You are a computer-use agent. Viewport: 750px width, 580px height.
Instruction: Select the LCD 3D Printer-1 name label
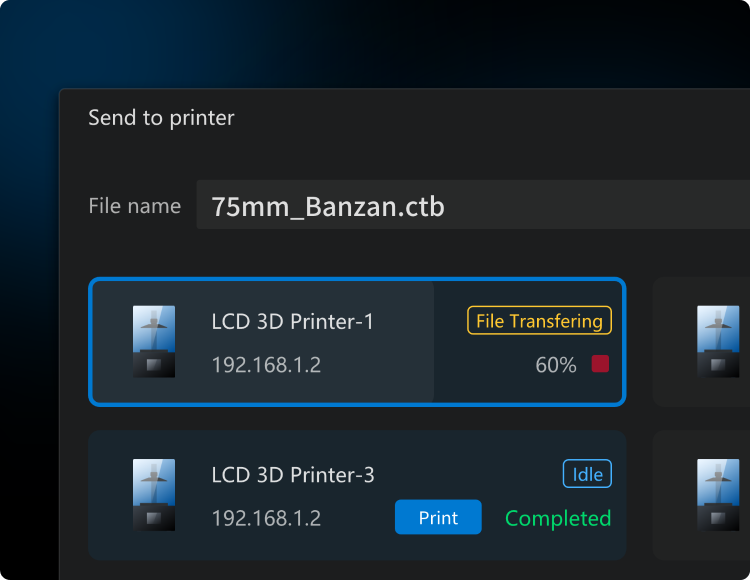pos(292,321)
